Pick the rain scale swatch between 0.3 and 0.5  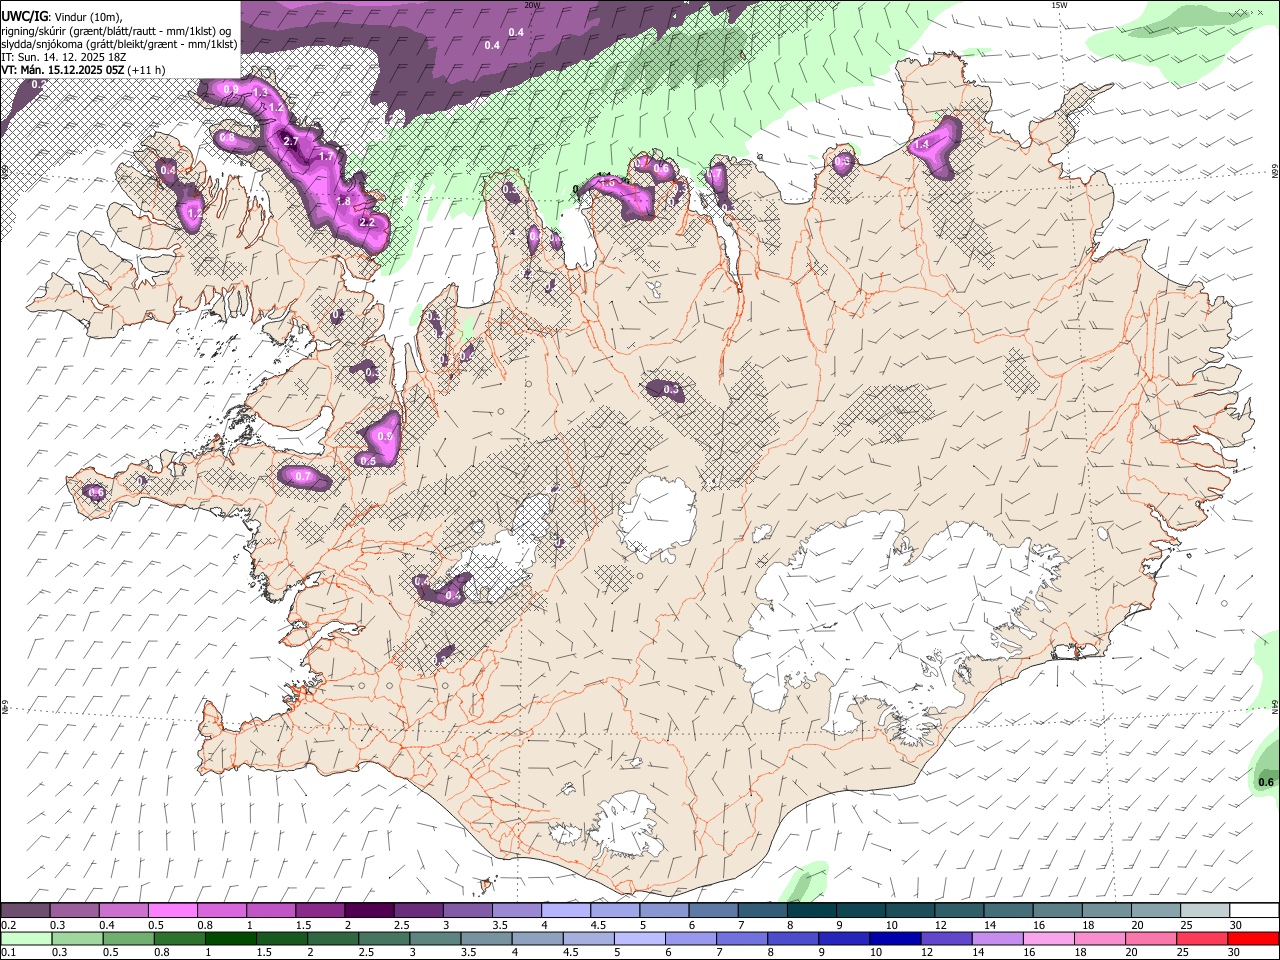(x=75, y=939)
